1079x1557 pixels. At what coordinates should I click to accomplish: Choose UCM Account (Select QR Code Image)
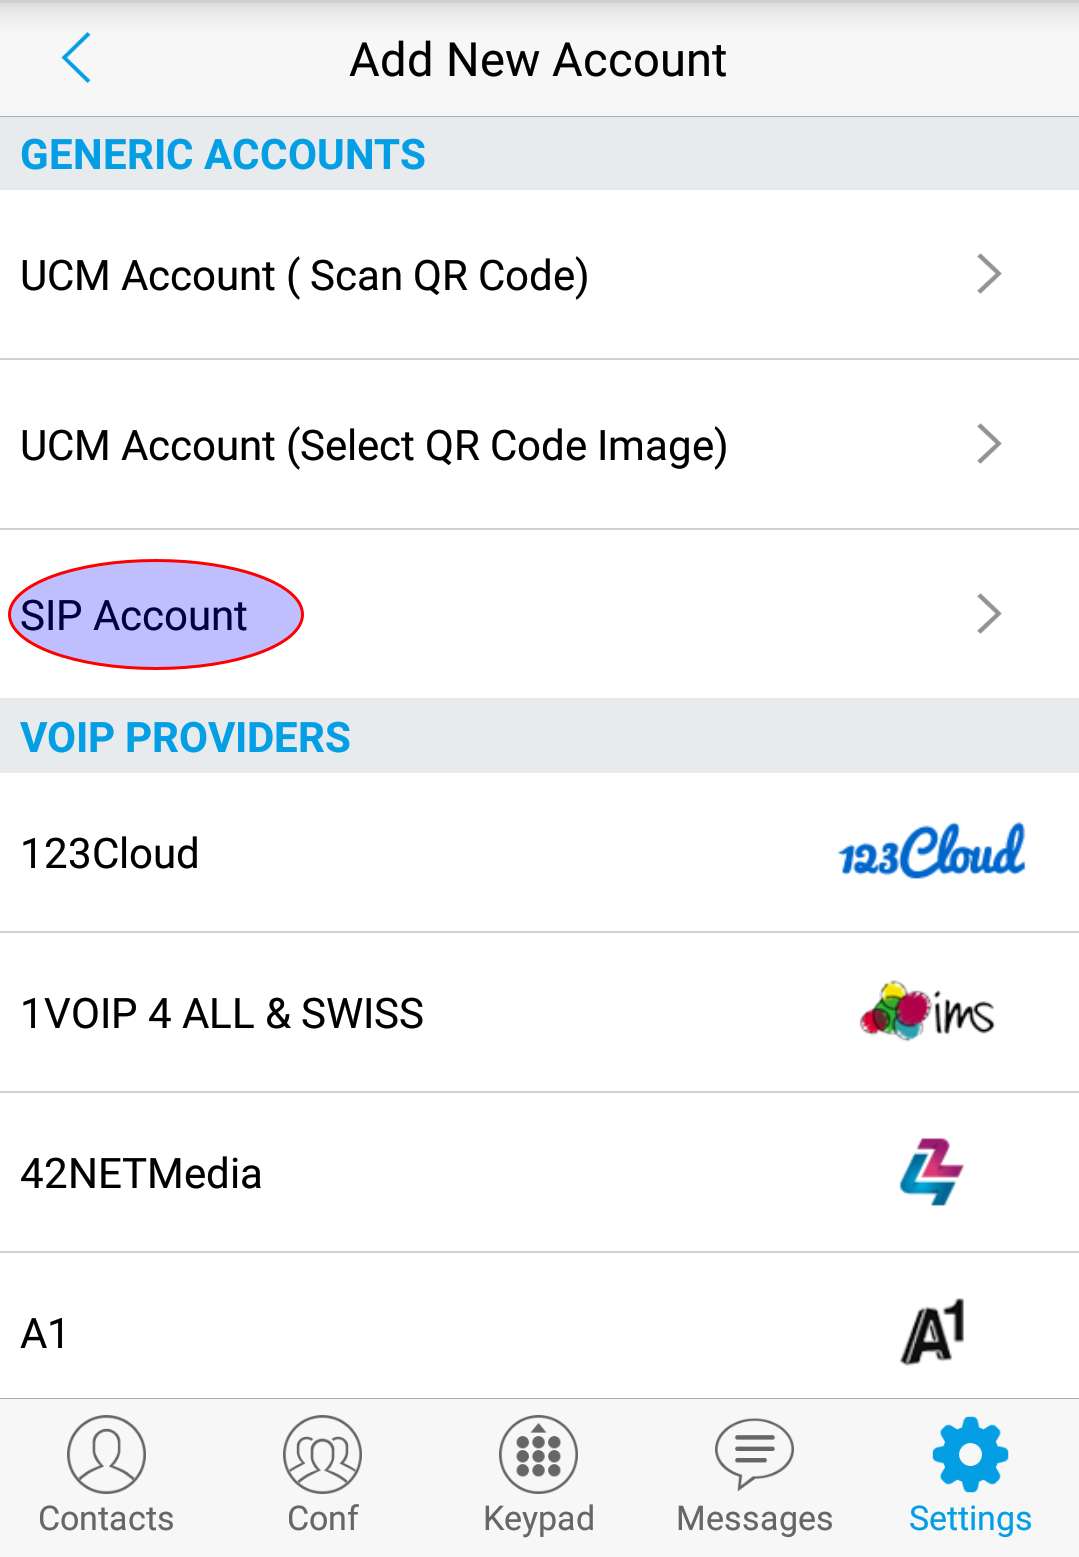(x=539, y=445)
